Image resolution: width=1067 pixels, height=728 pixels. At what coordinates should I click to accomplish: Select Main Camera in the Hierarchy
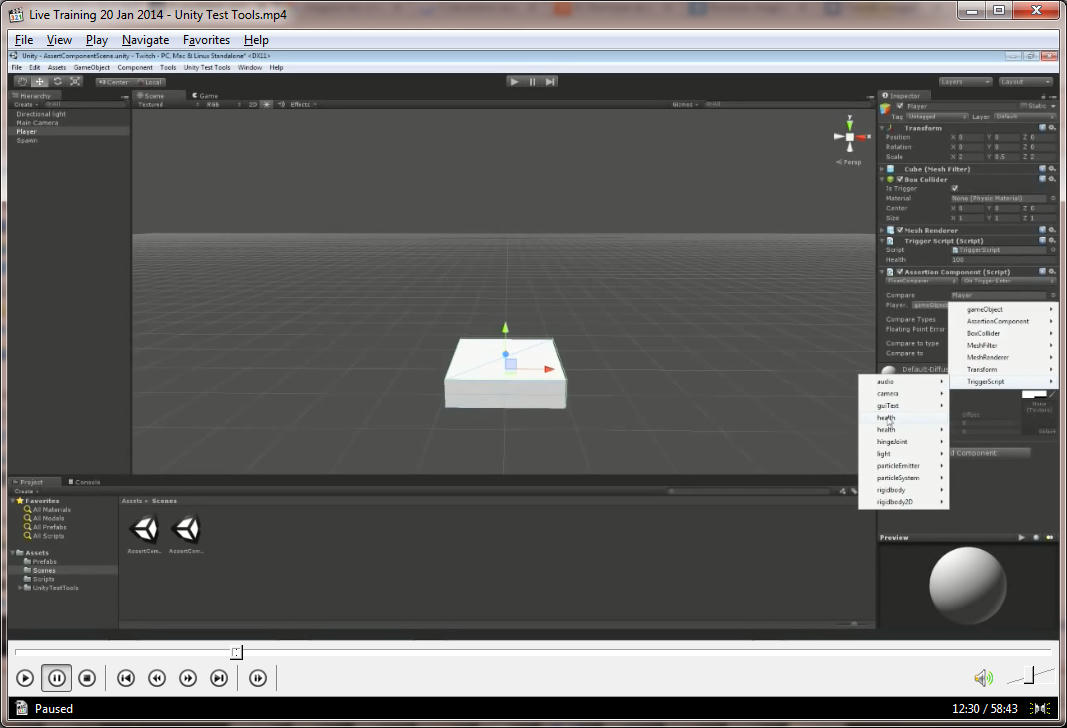click(37, 122)
